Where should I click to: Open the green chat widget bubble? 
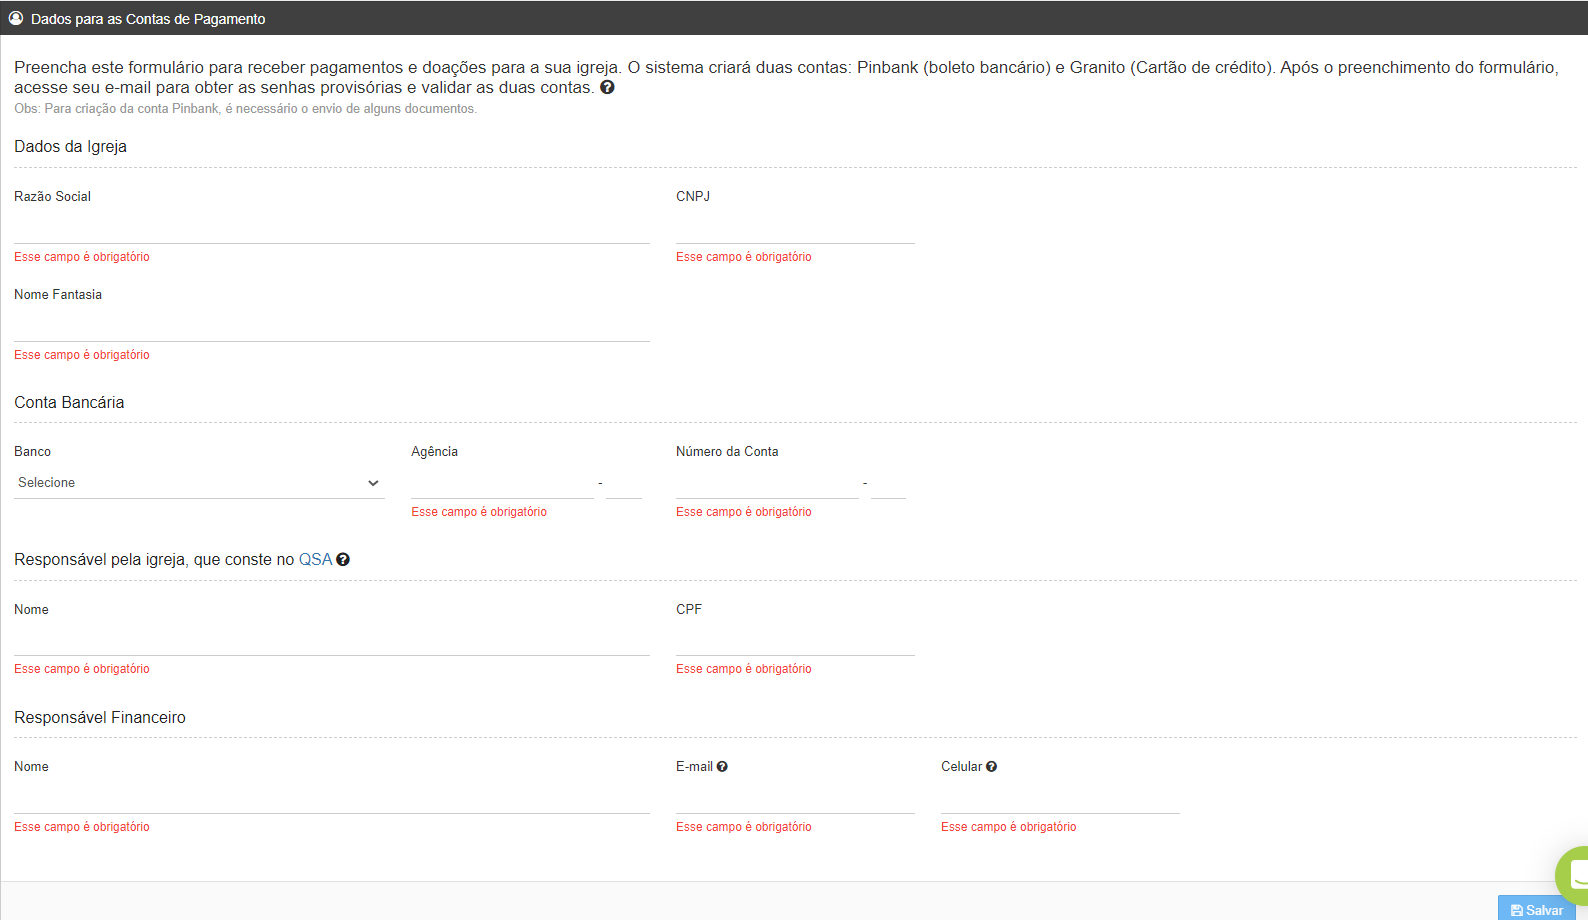tap(1573, 875)
